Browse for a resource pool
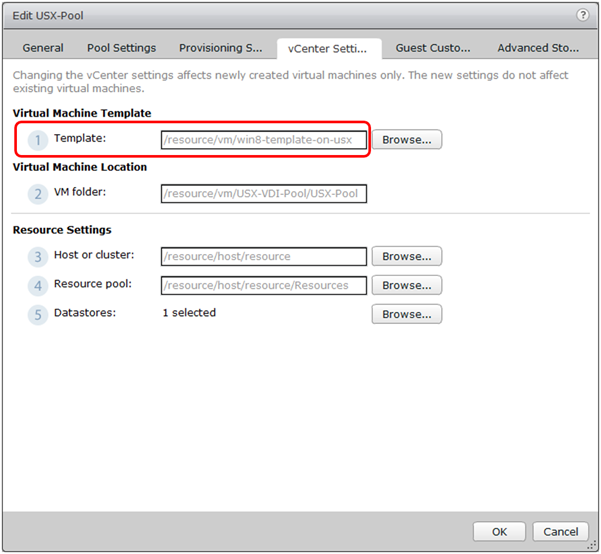 point(406,285)
